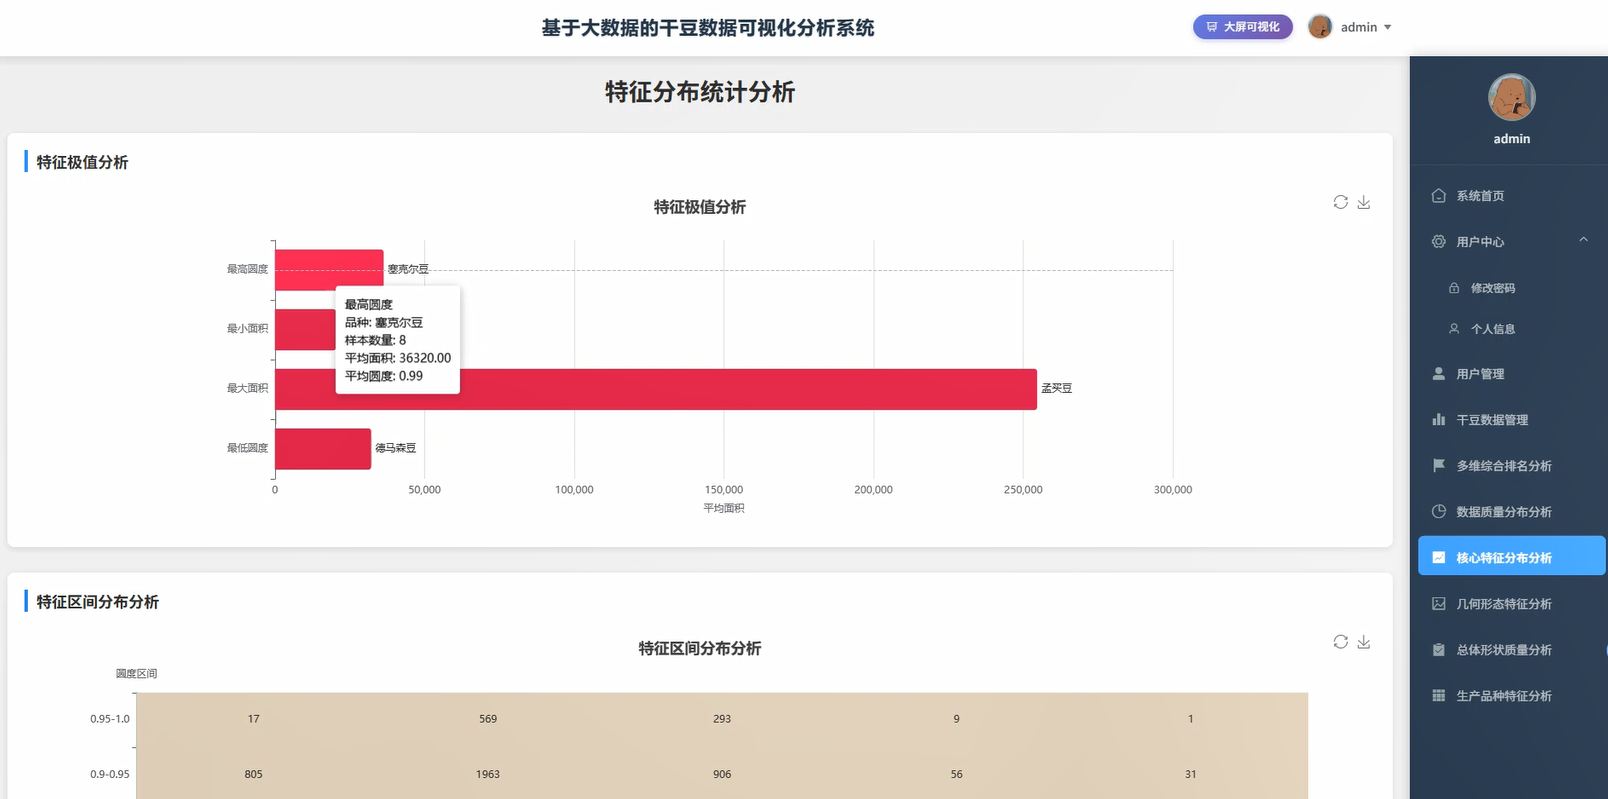Image resolution: width=1608 pixels, height=799 pixels.
Task: Click the person icon beside 个人信息
Action: point(1454,328)
